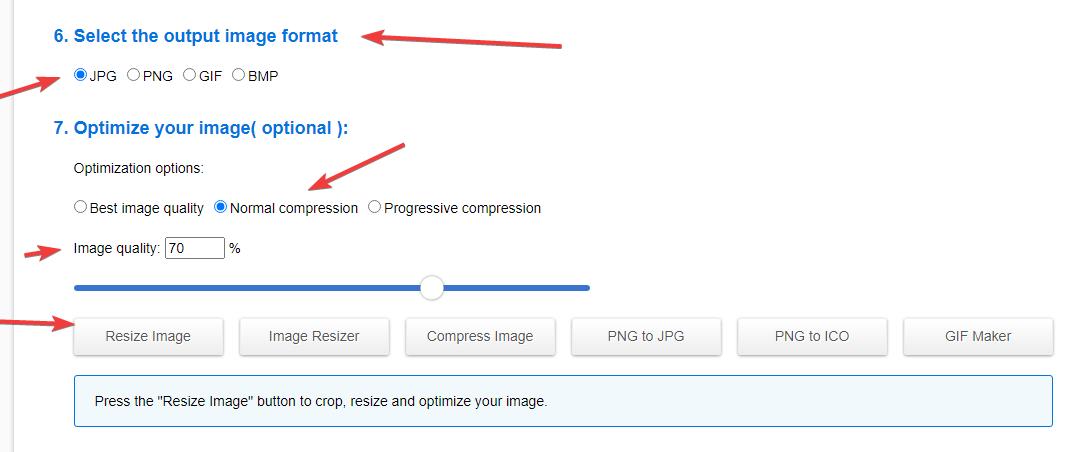Open the Image Resizer tool
The image size is (1073, 452).
coord(314,336)
